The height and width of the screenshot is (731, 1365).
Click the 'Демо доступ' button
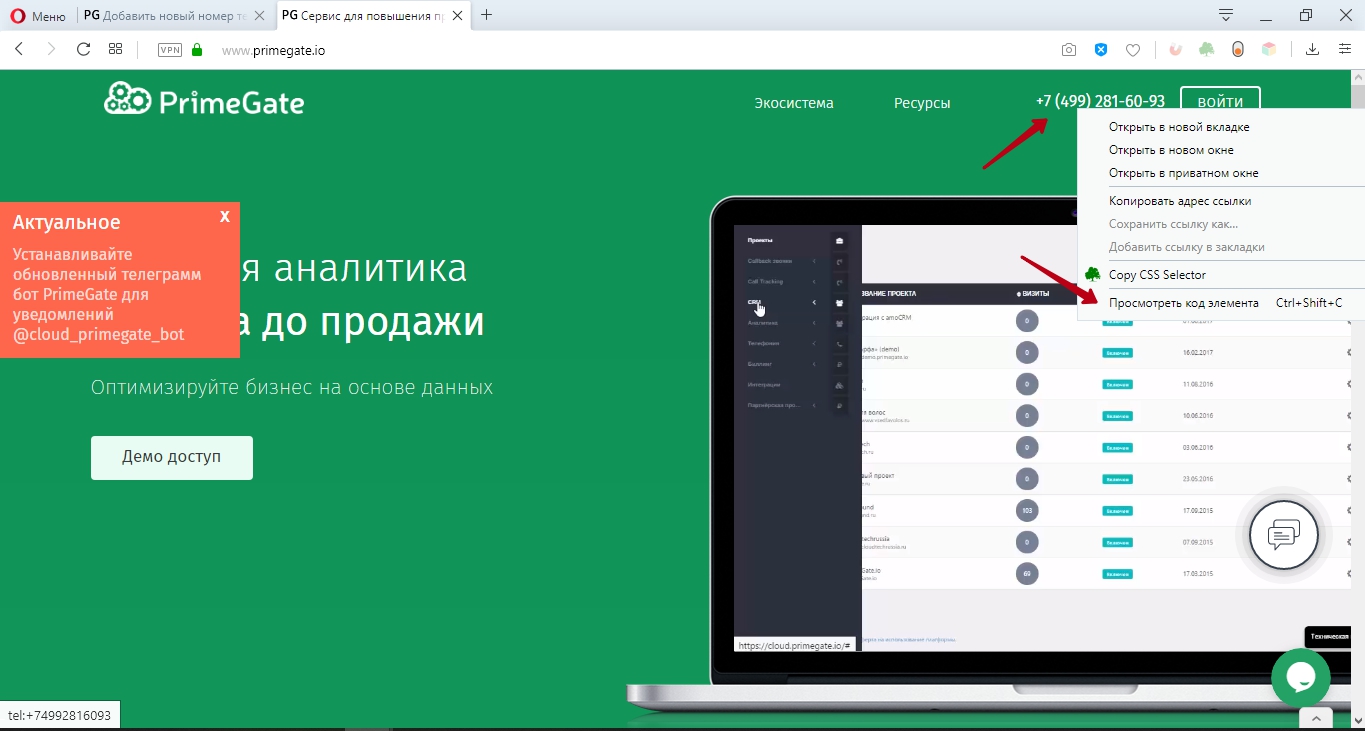pyautogui.click(x=172, y=457)
